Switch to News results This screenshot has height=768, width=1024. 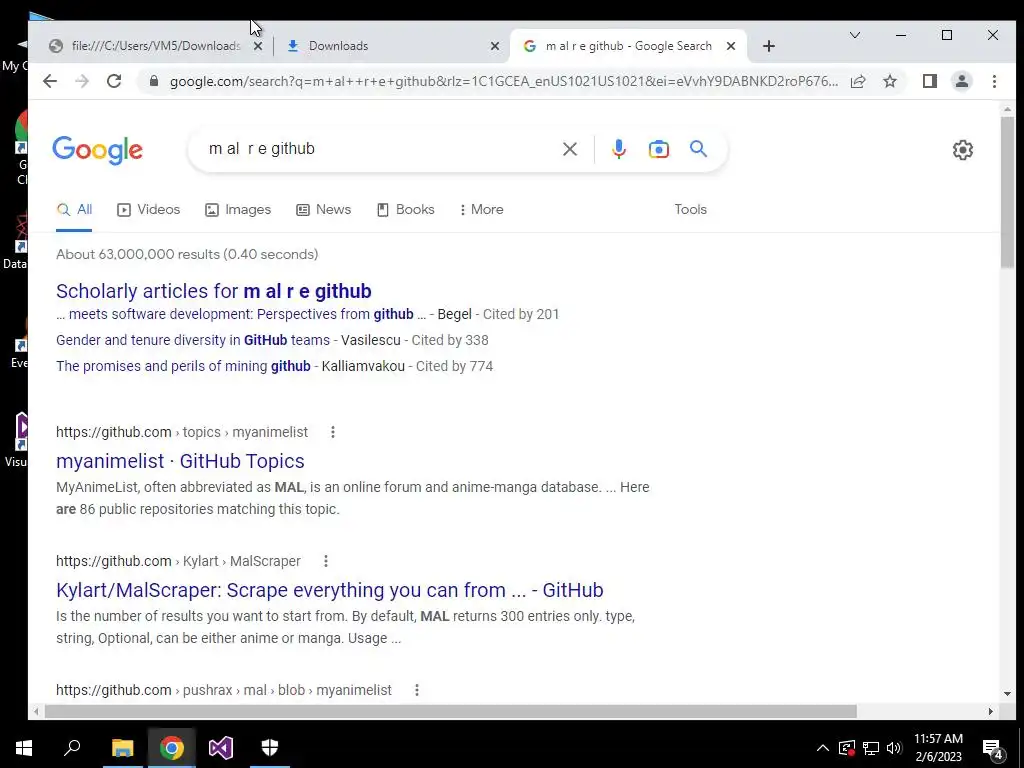coord(323,210)
